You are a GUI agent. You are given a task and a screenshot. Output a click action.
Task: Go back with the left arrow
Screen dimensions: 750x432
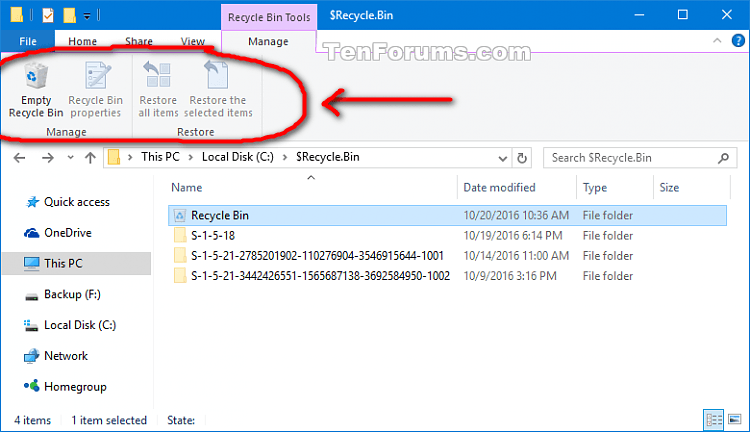point(20,157)
